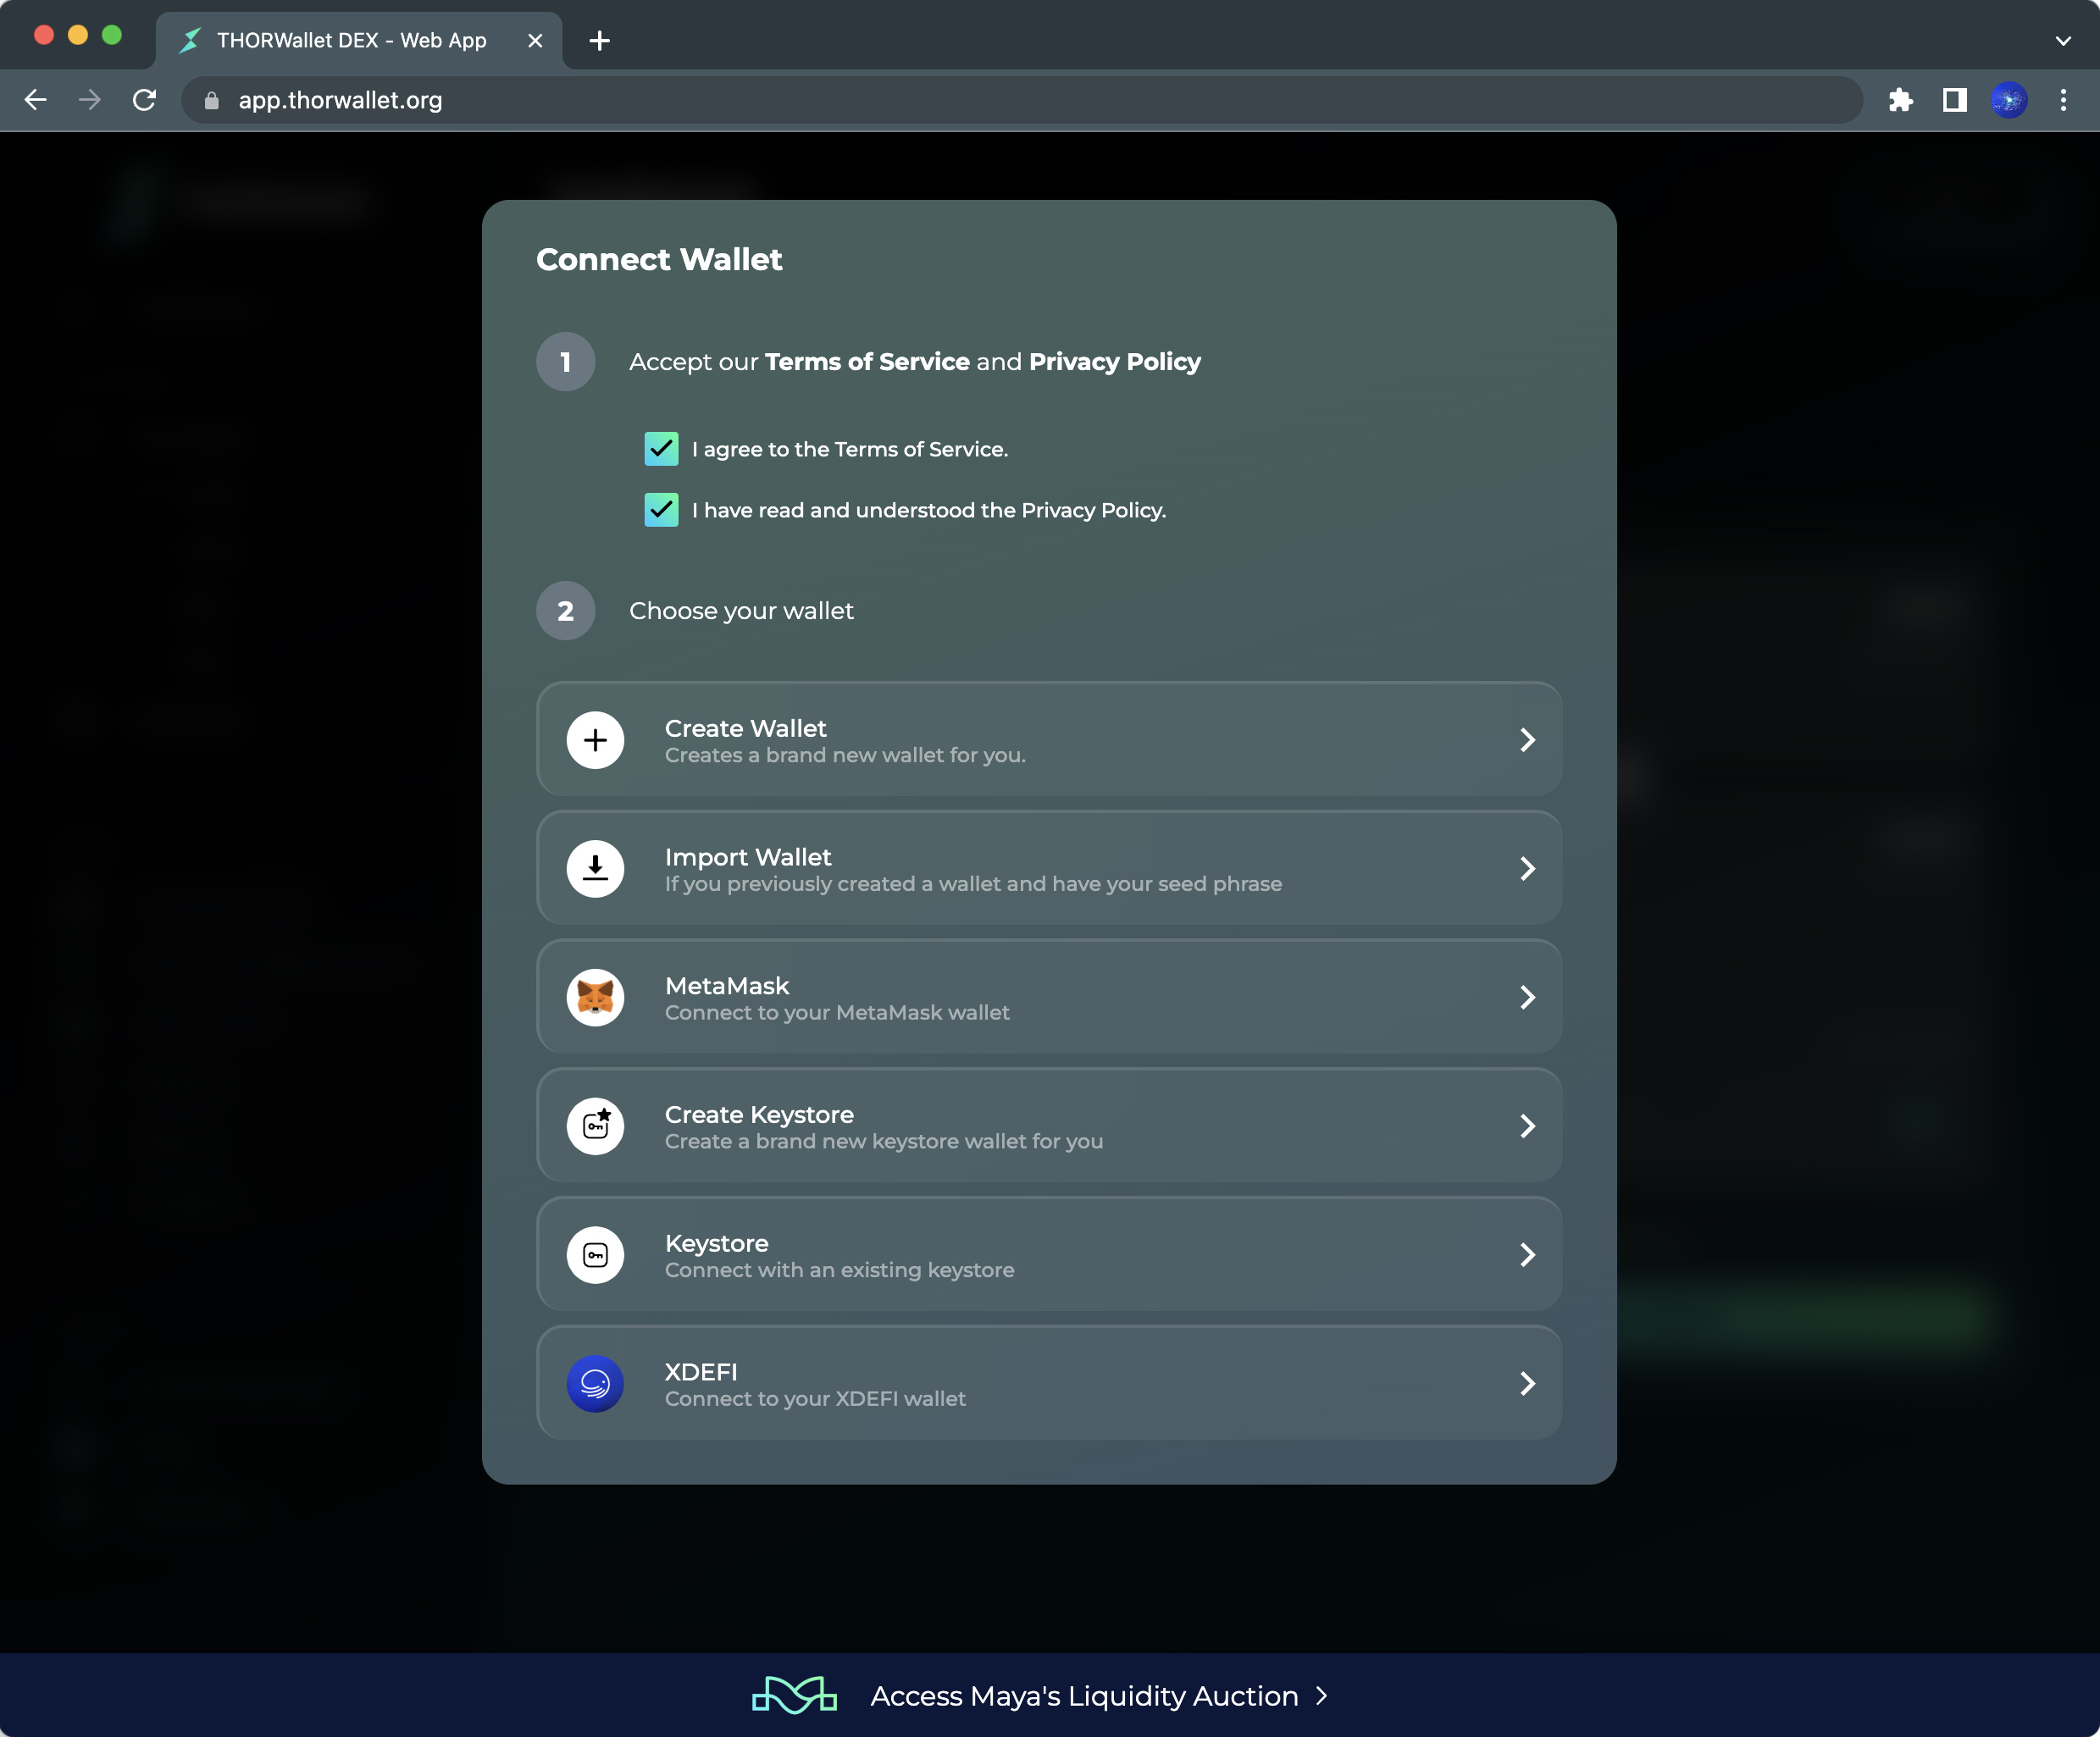Viewport: 2100px width, 1737px height.
Task: Reload the page with refresh icon
Action: 144,100
